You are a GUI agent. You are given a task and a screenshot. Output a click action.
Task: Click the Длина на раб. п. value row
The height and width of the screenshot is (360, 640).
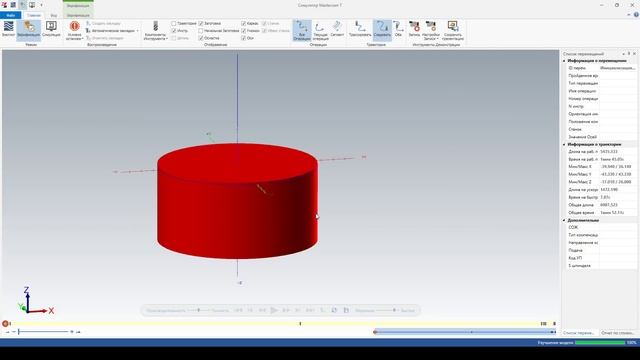pos(601,152)
